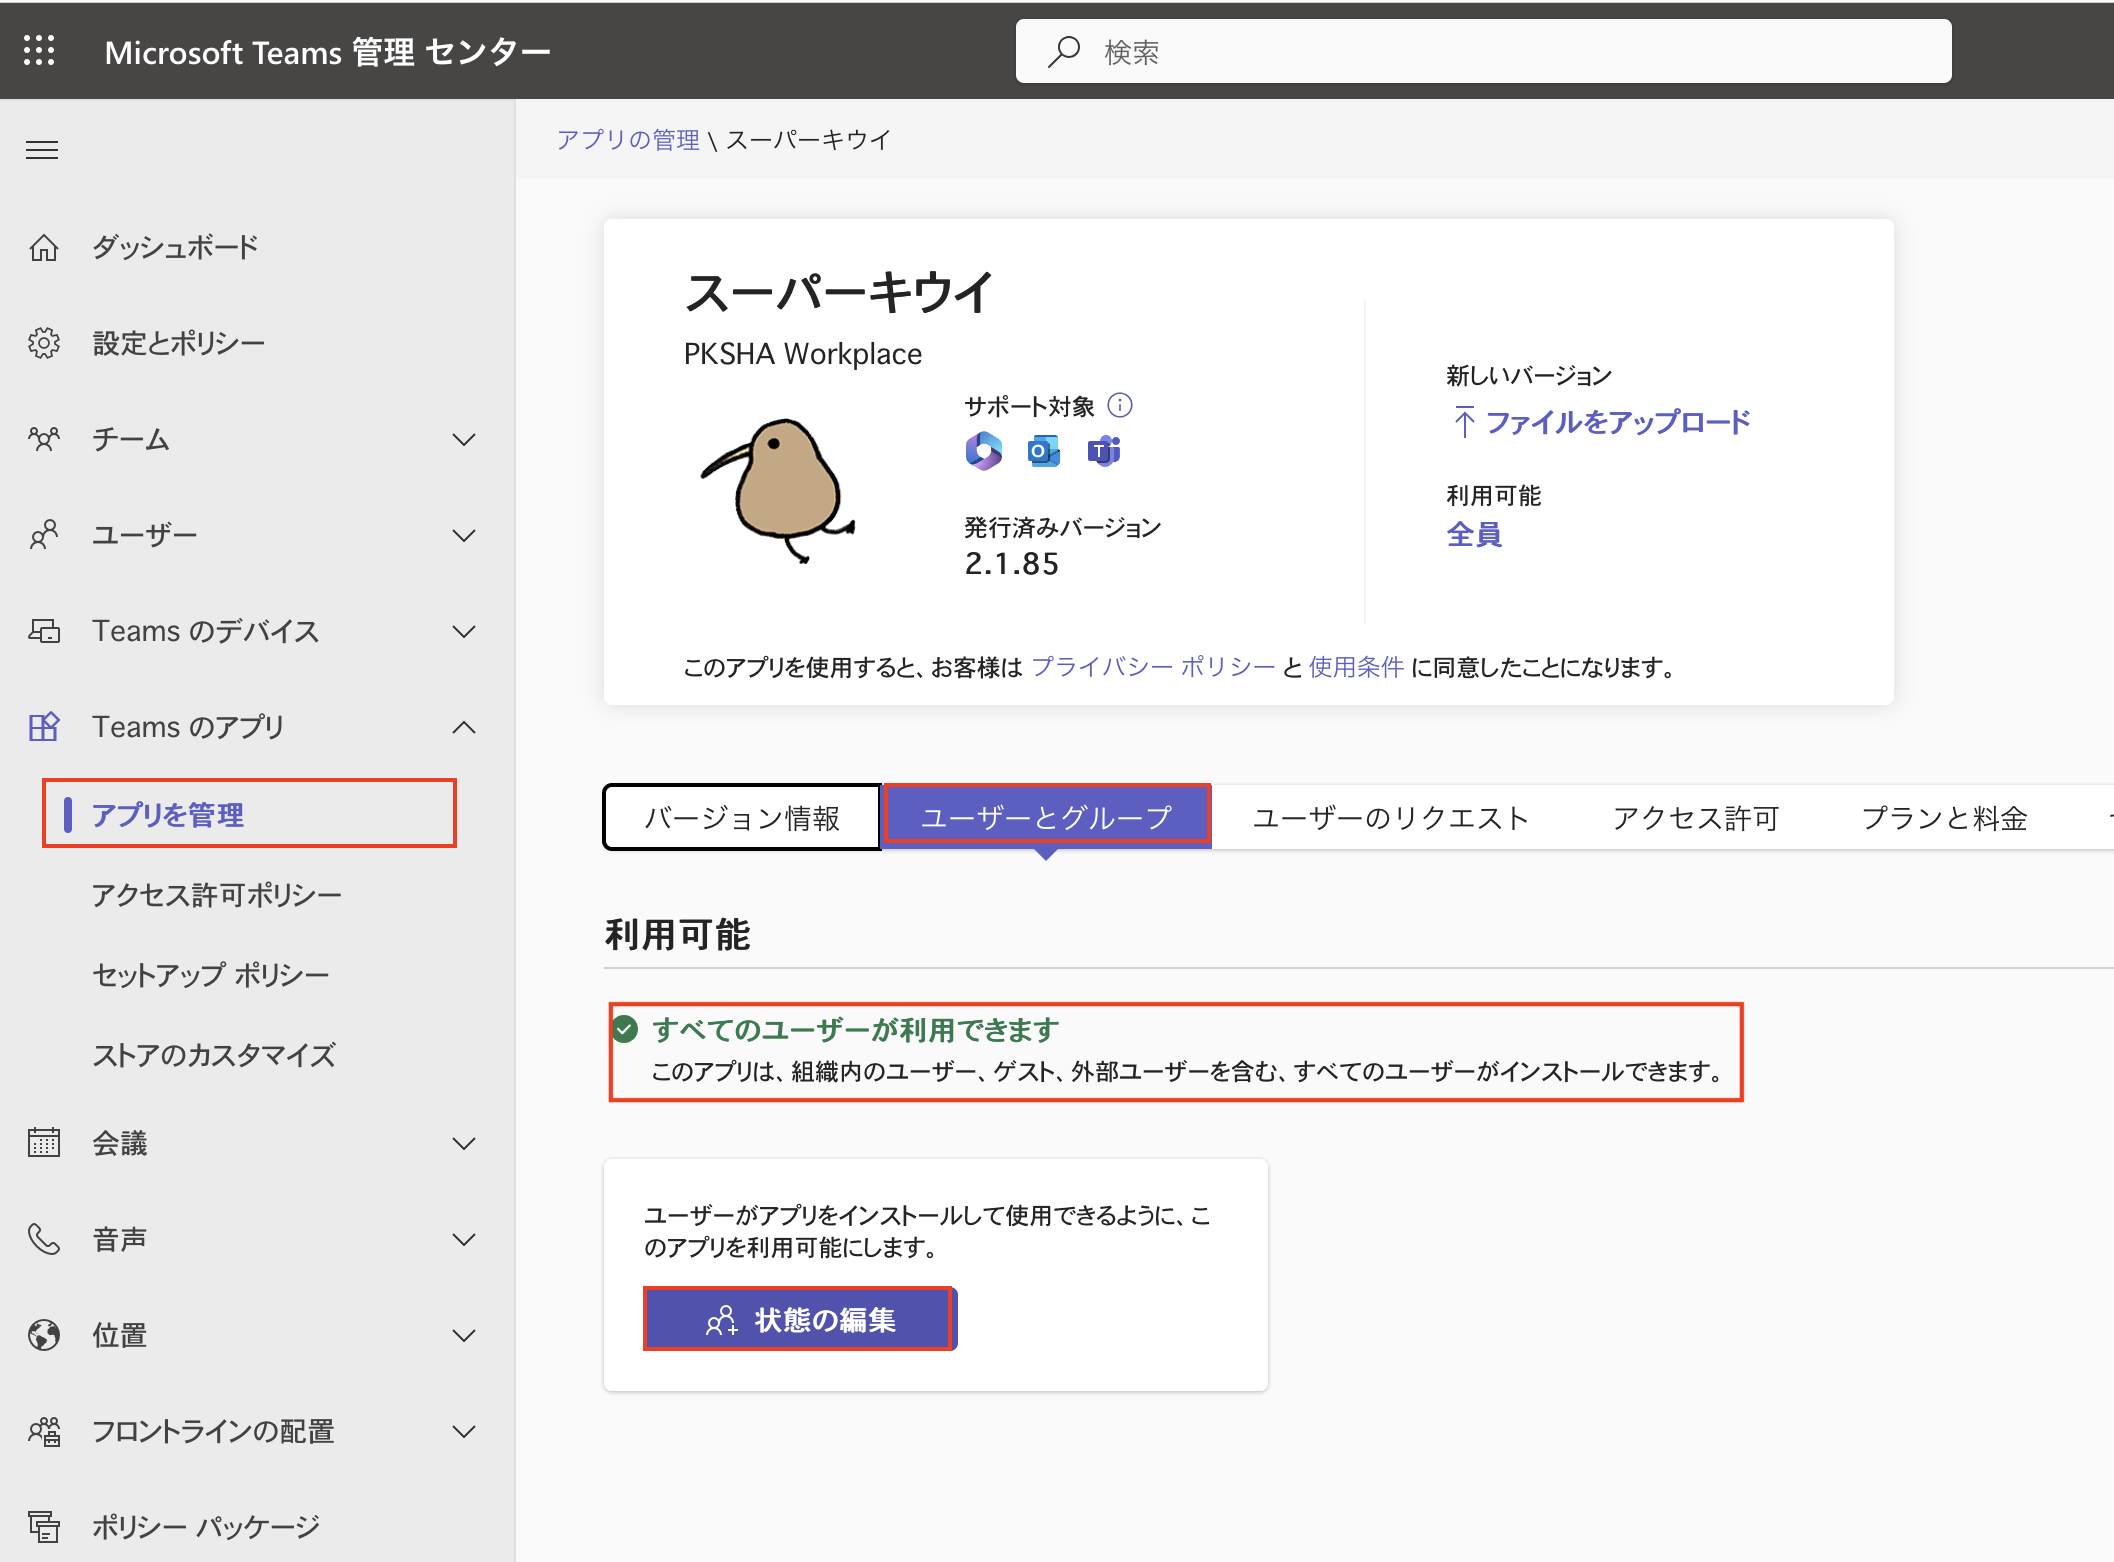Click the voice phone icon
Viewport: 2114px width, 1562px height.
tap(43, 1239)
